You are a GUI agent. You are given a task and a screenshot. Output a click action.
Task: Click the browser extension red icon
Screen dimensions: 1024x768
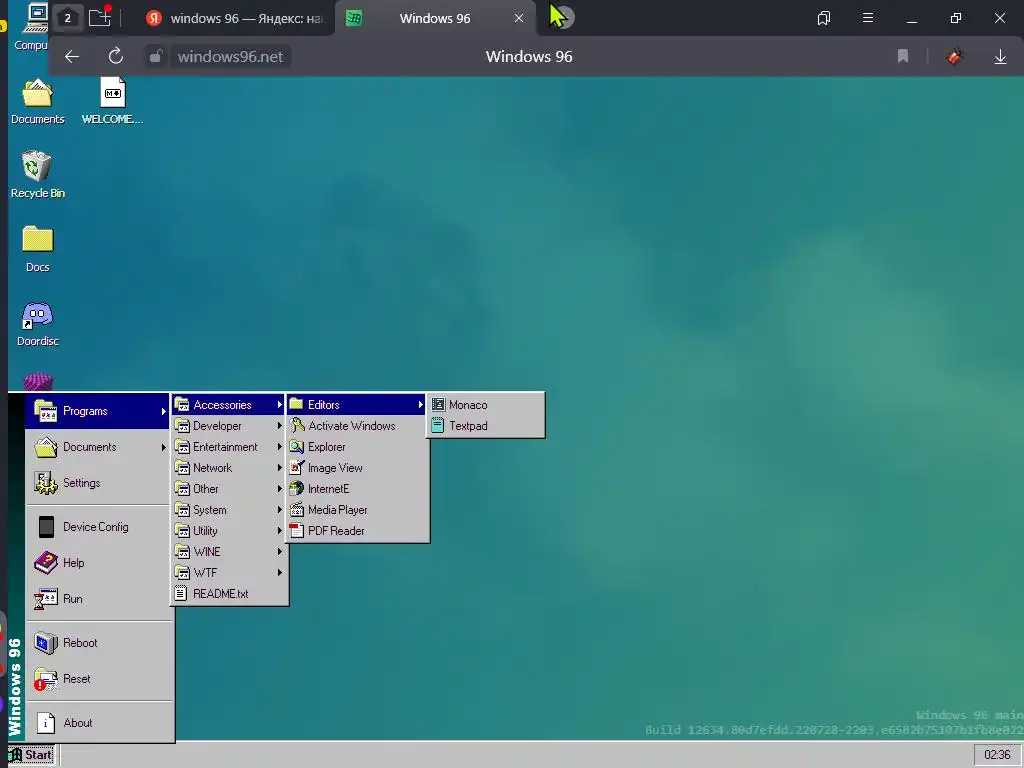954,57
